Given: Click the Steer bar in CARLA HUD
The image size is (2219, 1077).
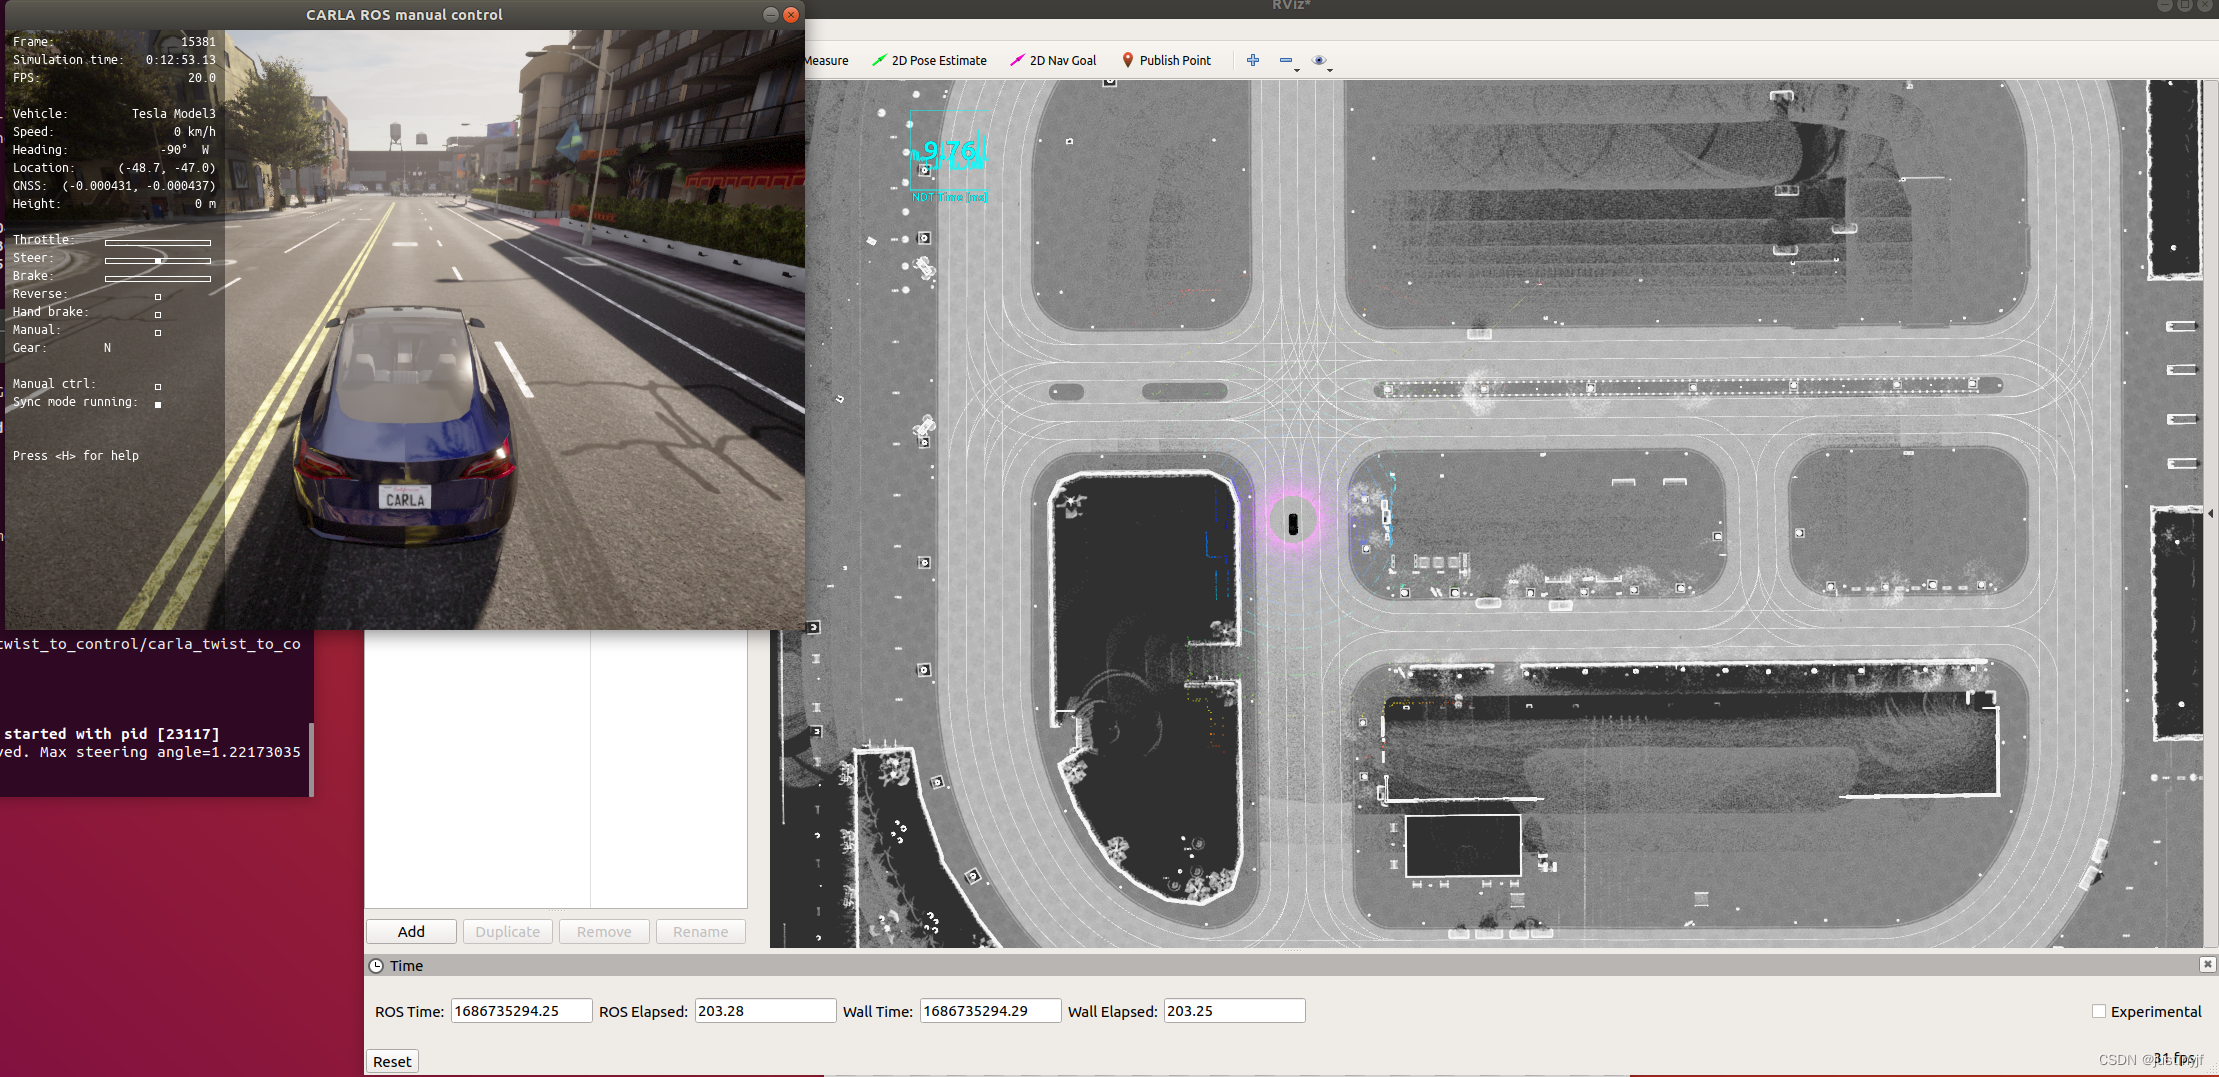Looking at the screenshot, I should (158, 260).
